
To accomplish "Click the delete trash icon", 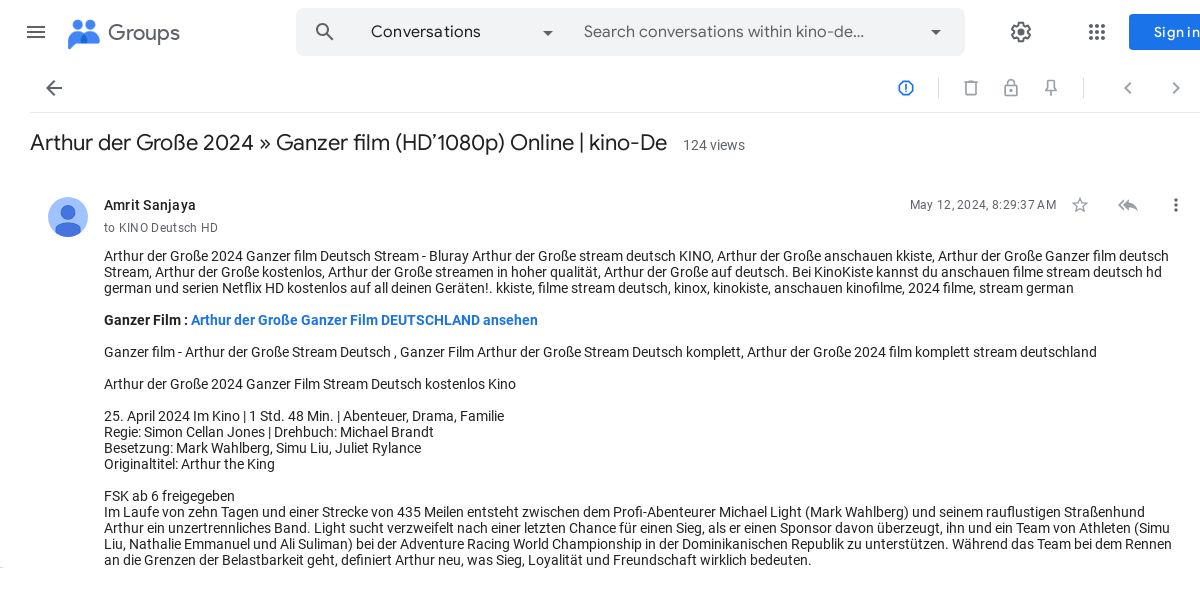I will coord(971,88).
